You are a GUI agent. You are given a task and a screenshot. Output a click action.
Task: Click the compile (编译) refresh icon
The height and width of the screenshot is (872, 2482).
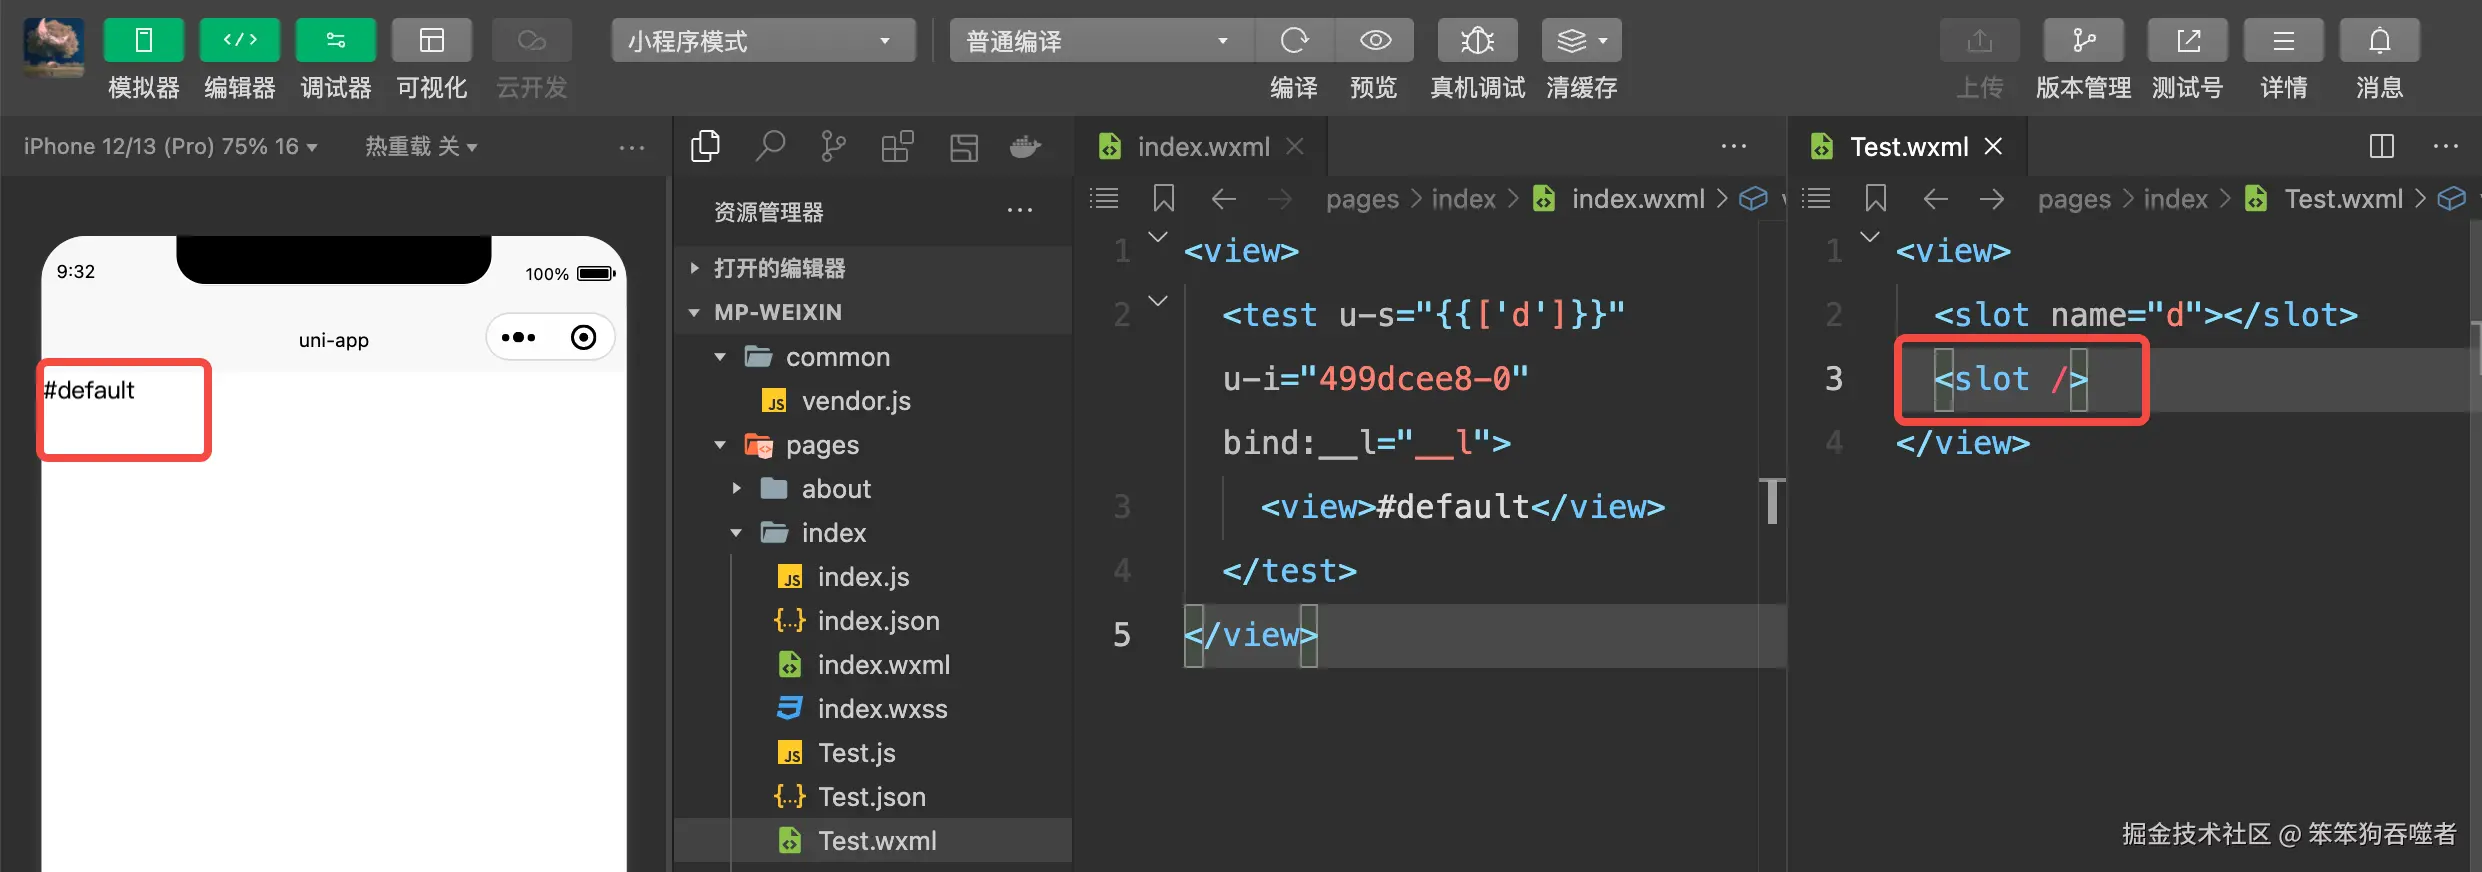click(1294, 41)
